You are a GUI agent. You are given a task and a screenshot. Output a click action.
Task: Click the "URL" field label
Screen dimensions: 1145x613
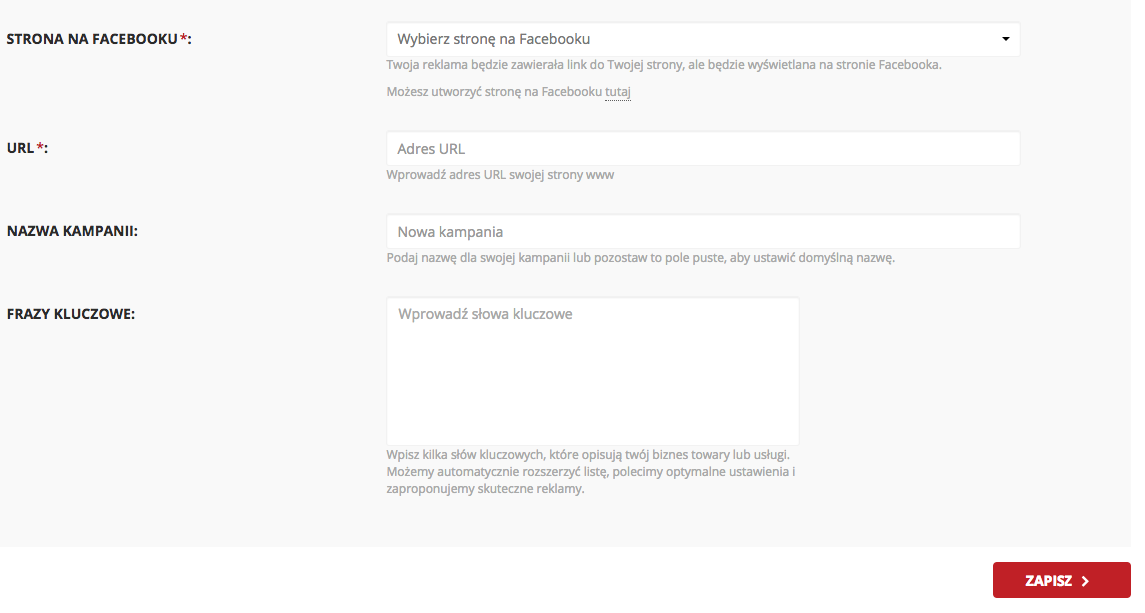[x=20, y=148]
